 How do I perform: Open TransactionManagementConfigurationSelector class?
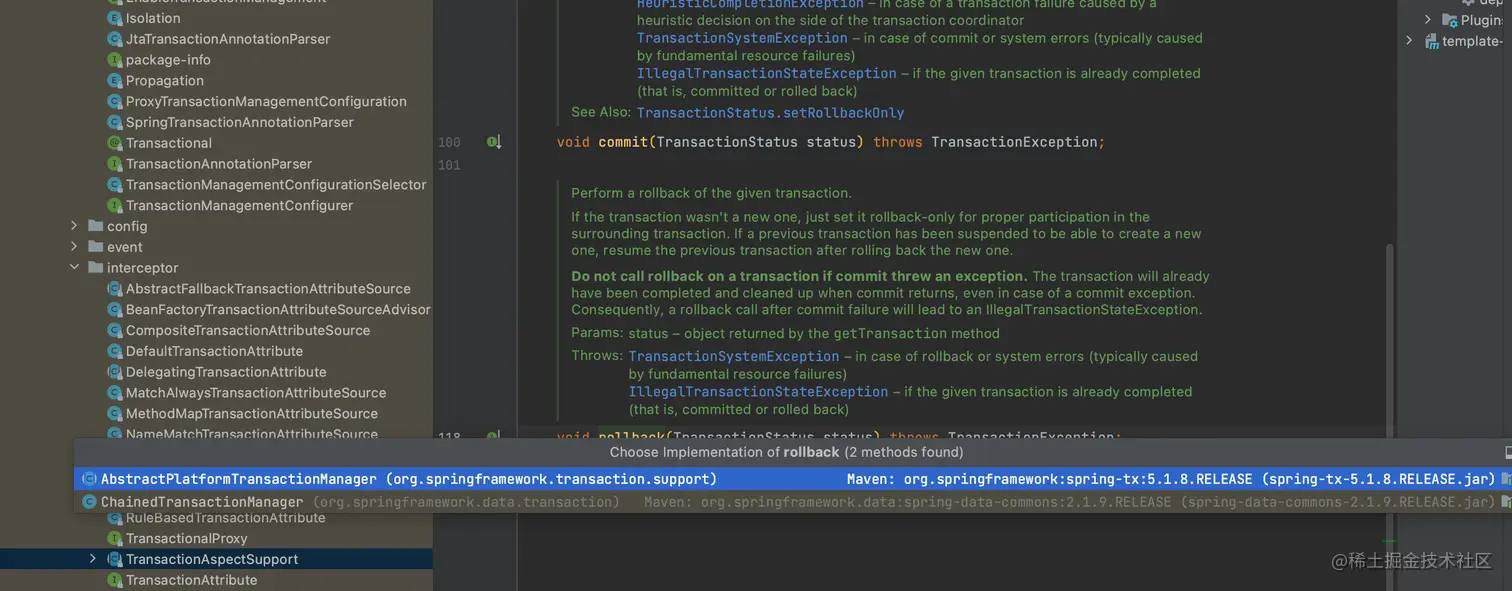(x=276, y=185)
